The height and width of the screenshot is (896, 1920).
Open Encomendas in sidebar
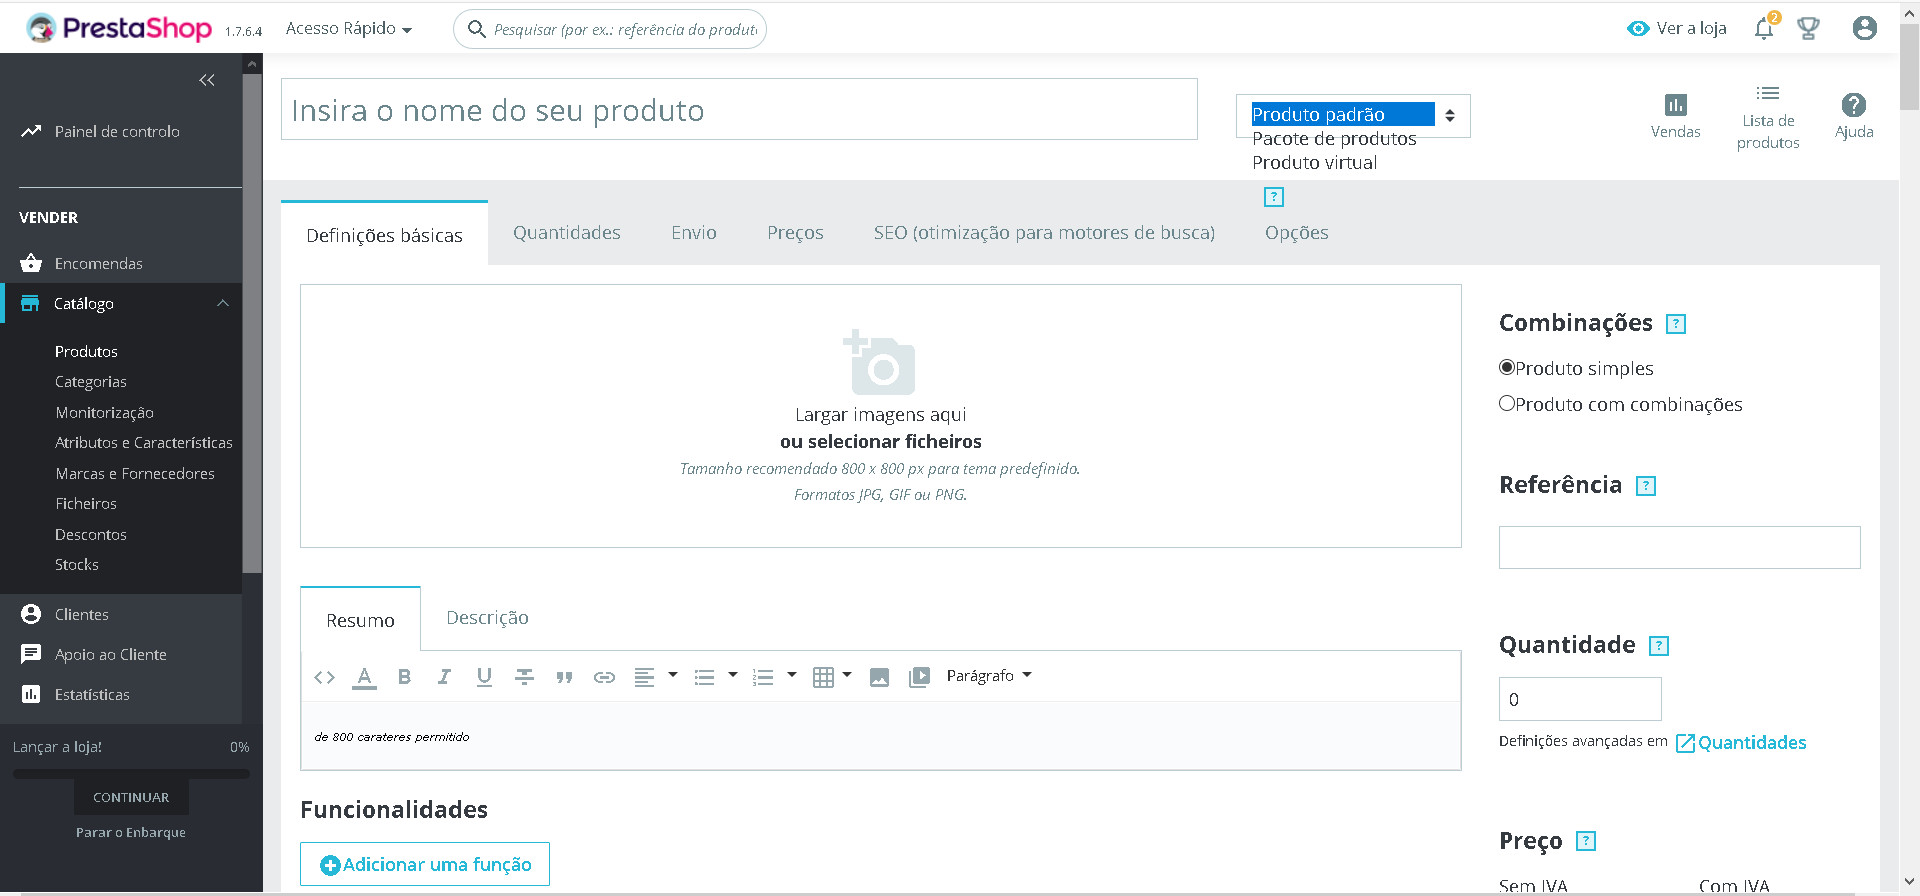coord(98,263)
